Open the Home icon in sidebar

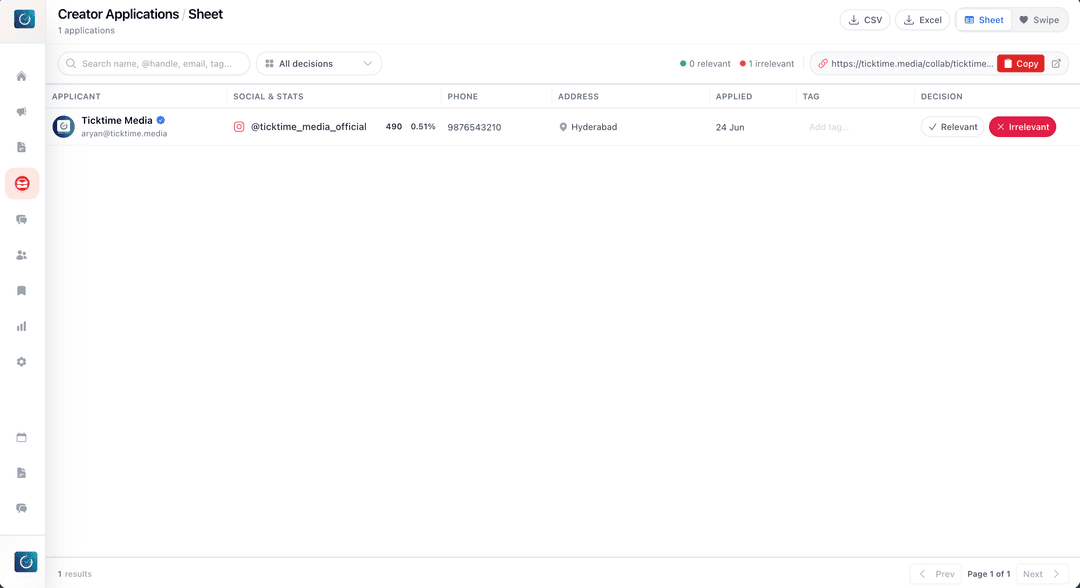coord(21,76)
